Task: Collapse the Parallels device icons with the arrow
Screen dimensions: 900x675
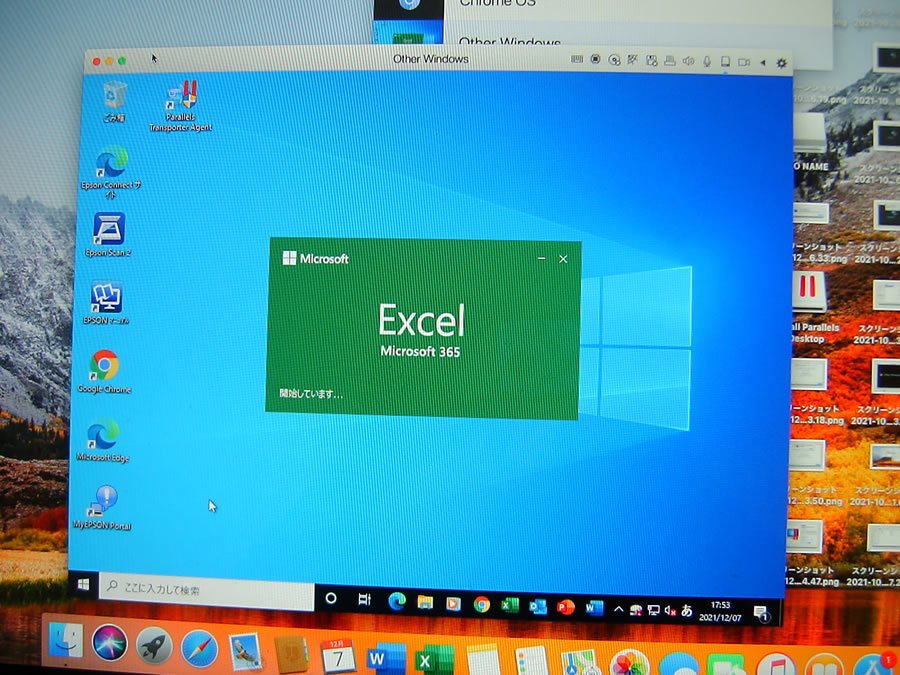Action: [x=763, y=63]
